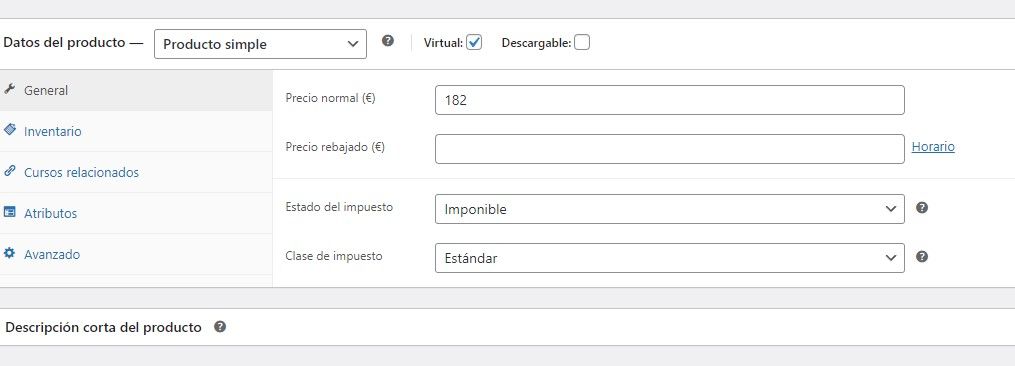Click the Avanzado gear icon

(9, 253)
